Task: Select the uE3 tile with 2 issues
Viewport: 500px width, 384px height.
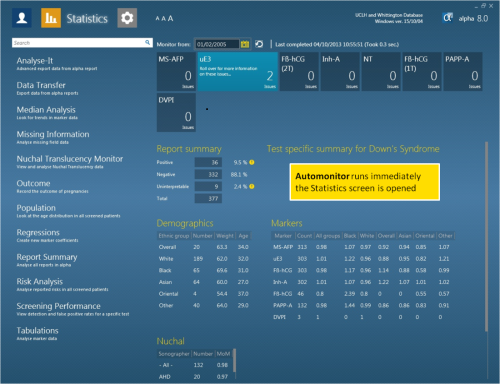Action: tap(238, 72)
